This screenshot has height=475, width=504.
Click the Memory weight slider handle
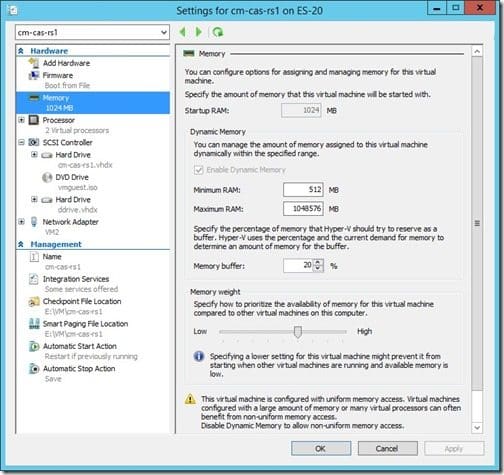pos(298,332)
